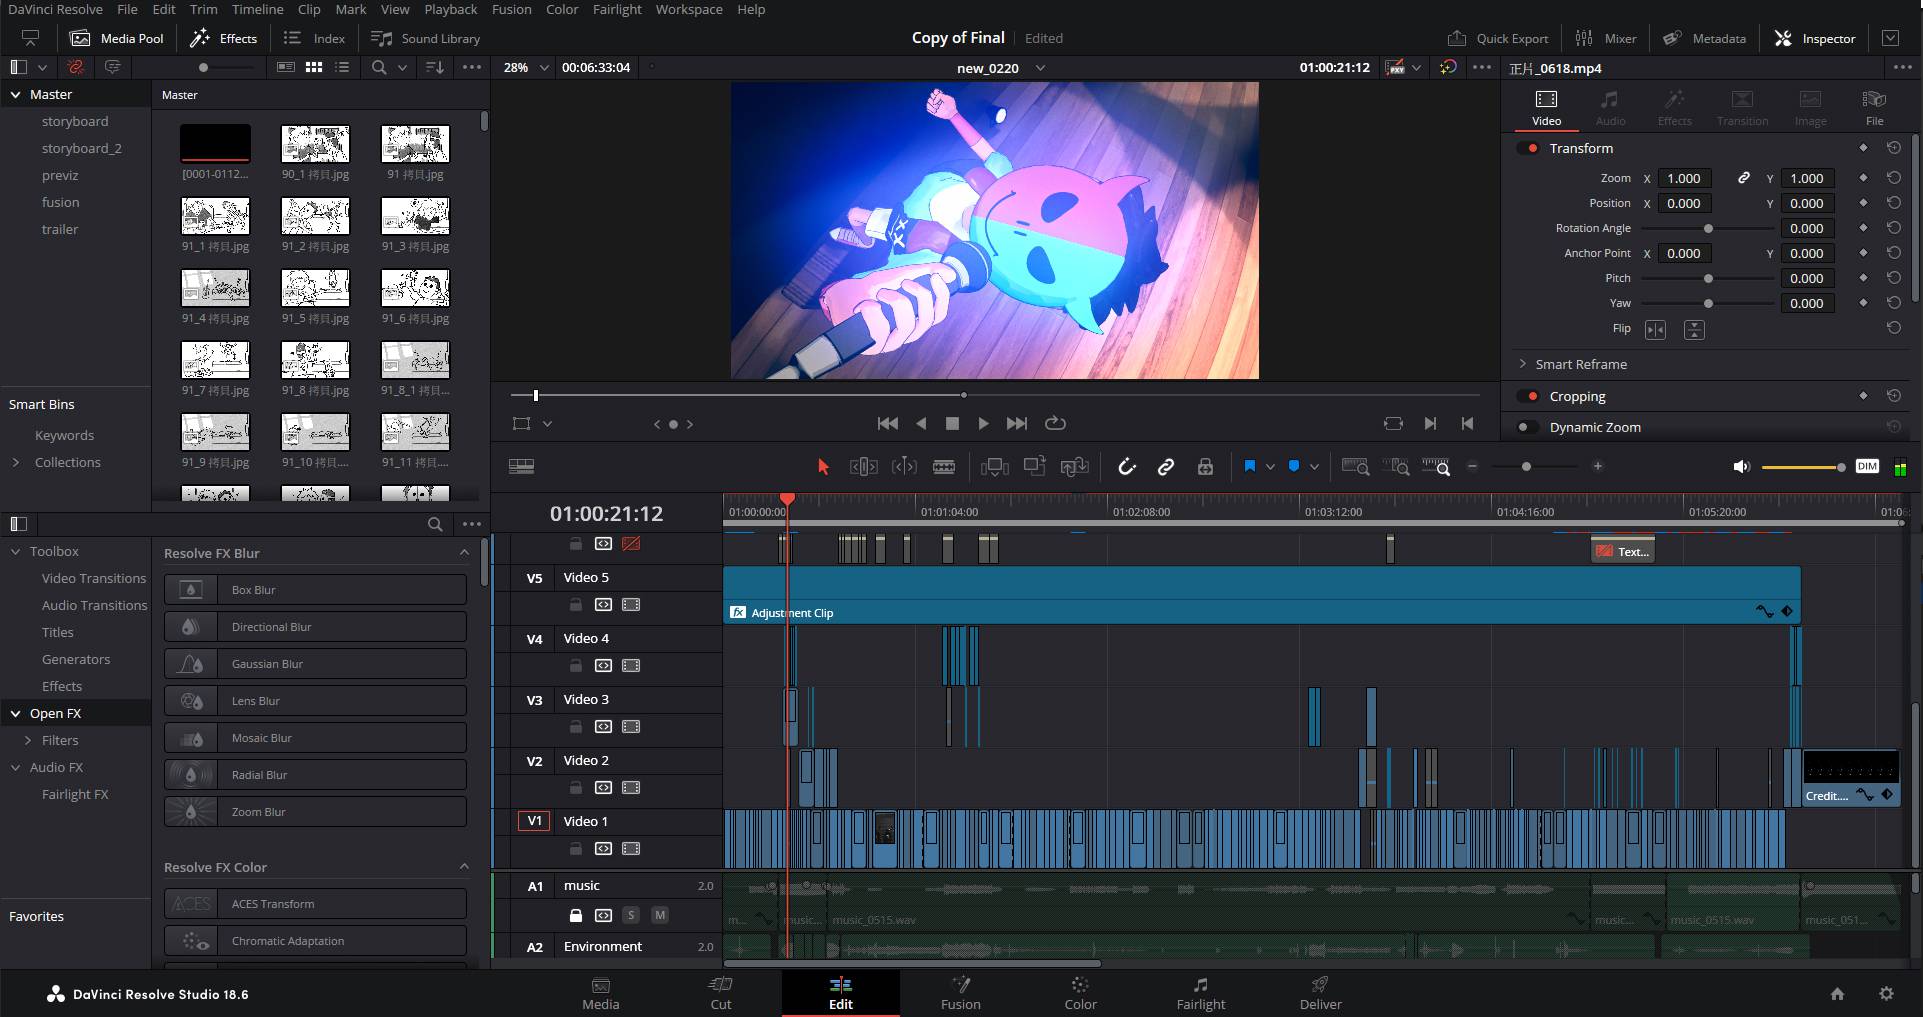Viewport: 1923px width, 1017px height.
Task: Click the Box Blur effect icon
Action: pyautogui.click(x=191, y=590)
